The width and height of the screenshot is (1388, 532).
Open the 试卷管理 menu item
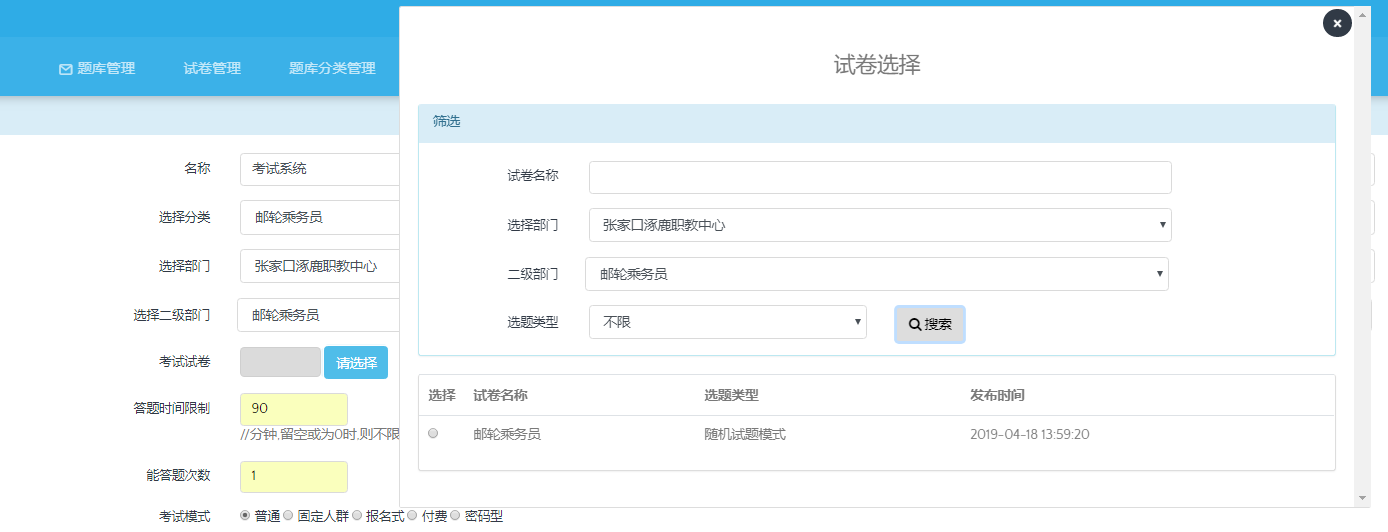[212, 69]
